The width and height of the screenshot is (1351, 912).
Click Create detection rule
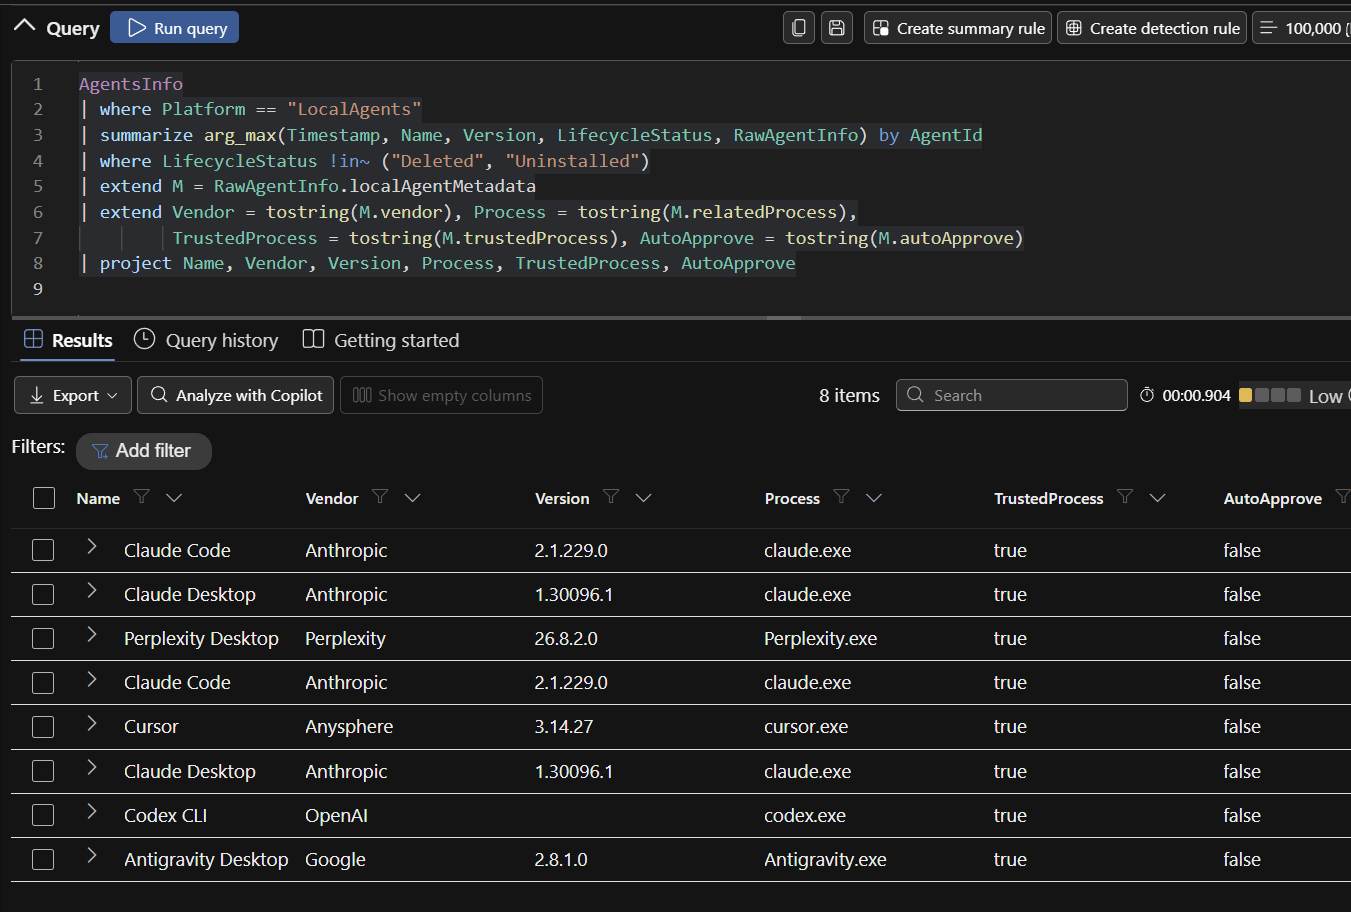click(1152, 28)
